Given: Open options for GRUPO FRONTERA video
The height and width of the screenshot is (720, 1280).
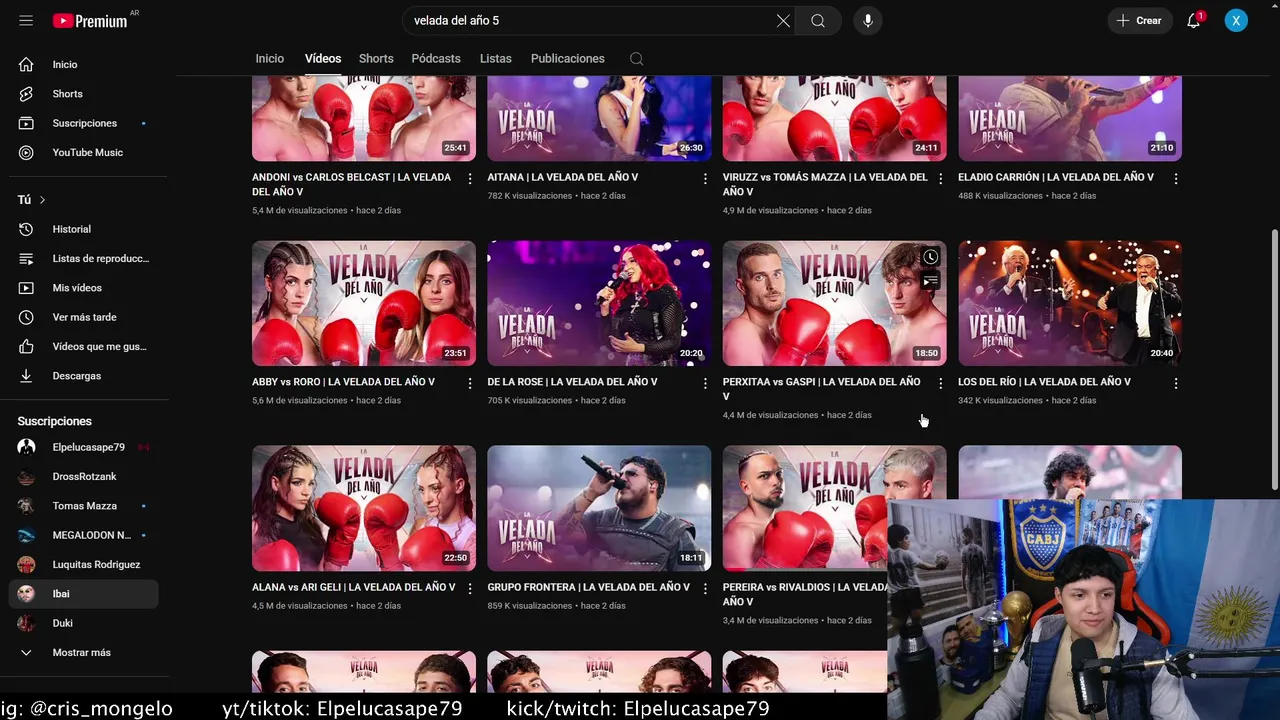Looking at the screenshot, I should 705,588.
